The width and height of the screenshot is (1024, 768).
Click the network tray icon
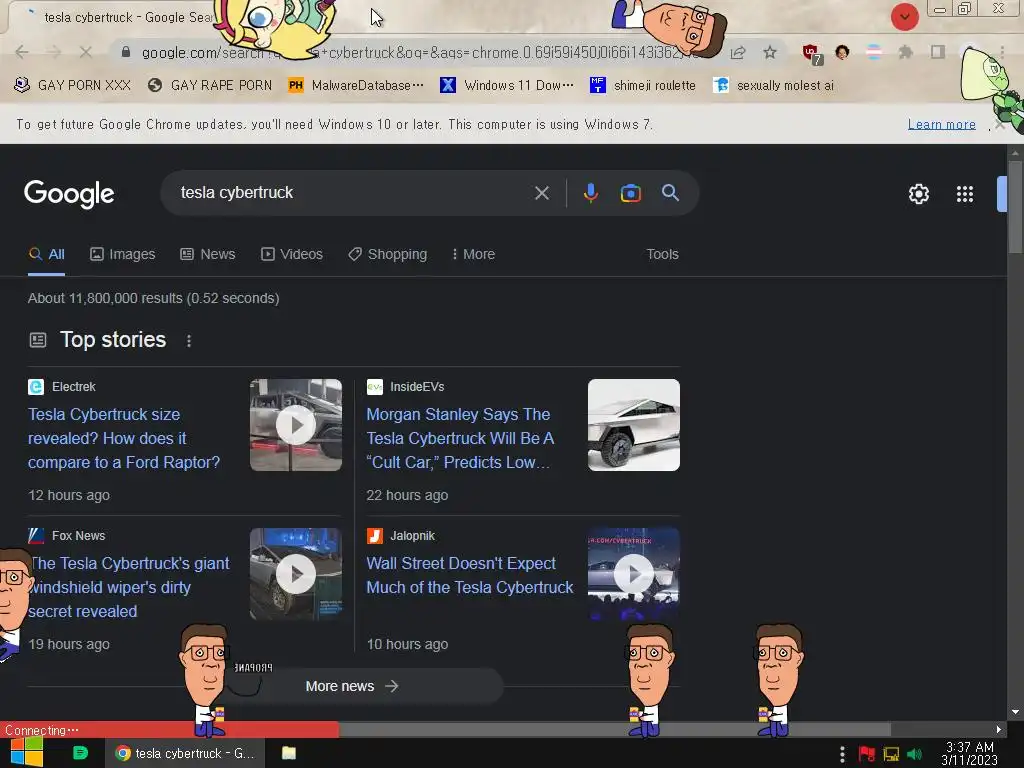coord(891,754)
